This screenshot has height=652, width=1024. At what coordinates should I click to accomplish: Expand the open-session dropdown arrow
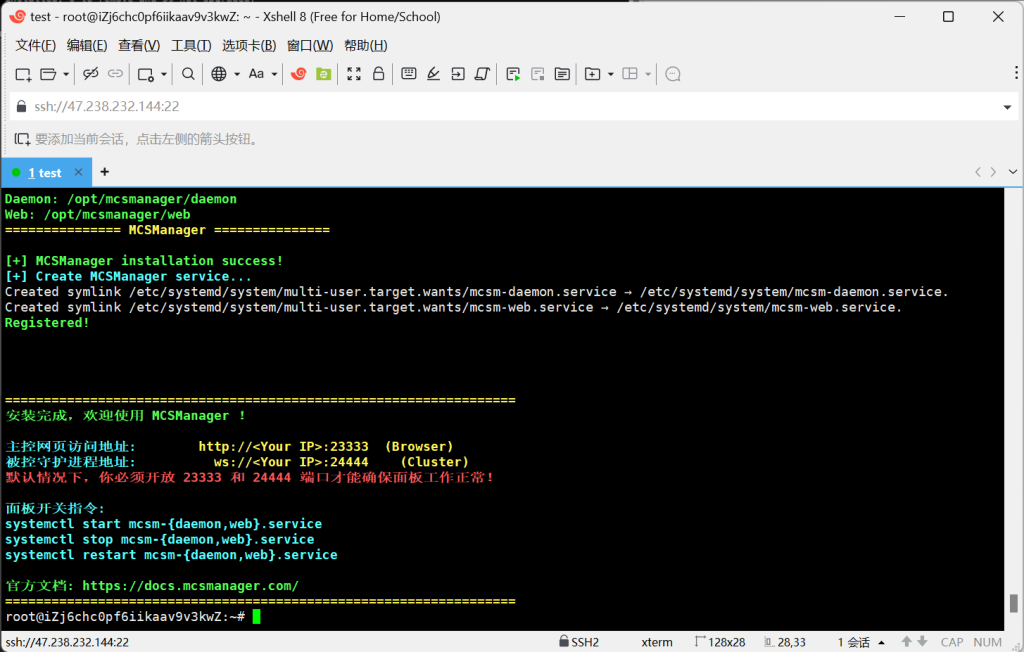coord(66,74)
